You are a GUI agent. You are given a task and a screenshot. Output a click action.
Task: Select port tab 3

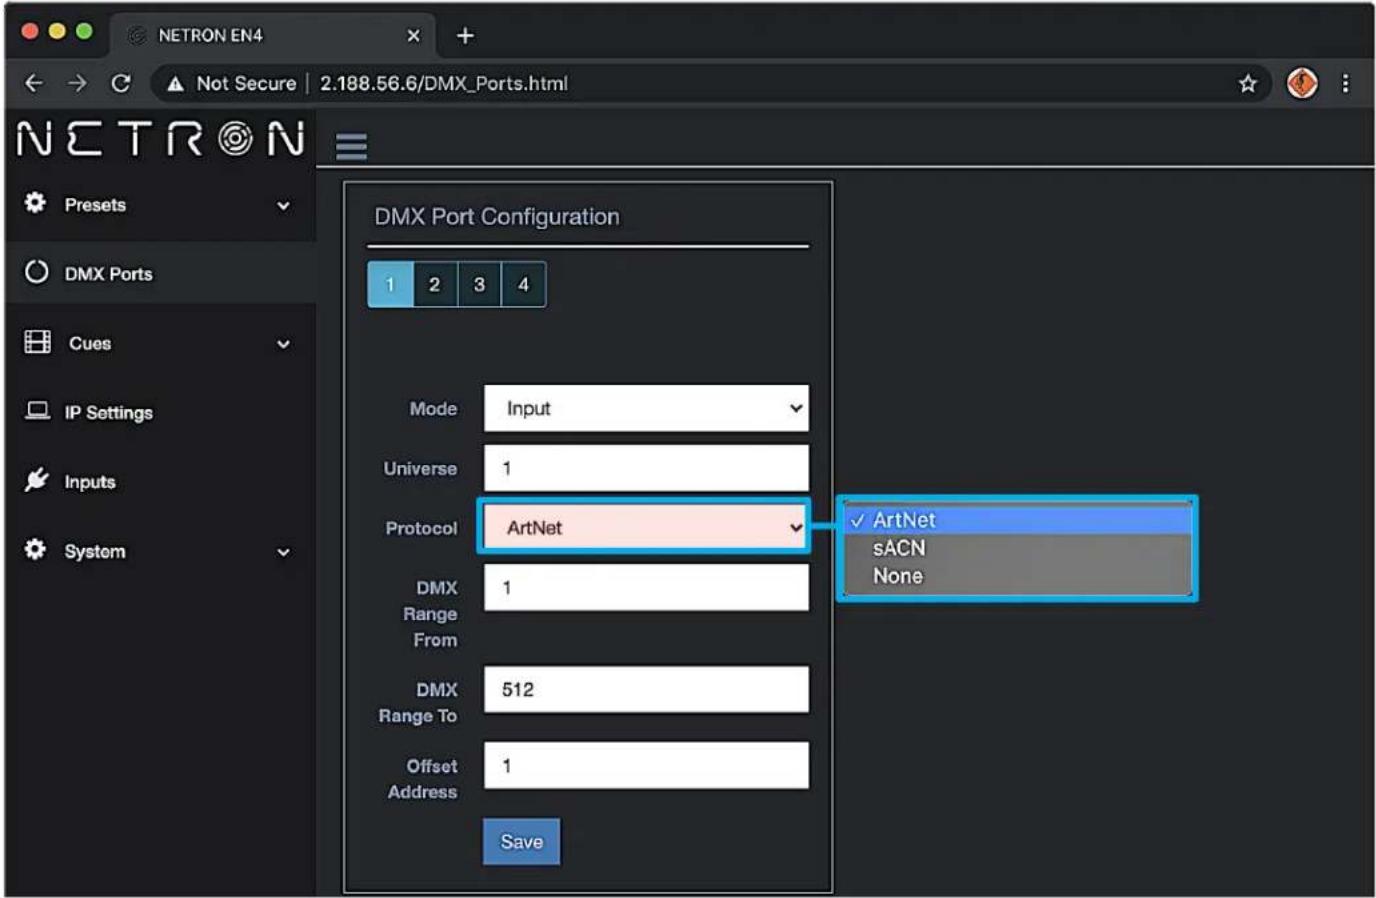479,284
